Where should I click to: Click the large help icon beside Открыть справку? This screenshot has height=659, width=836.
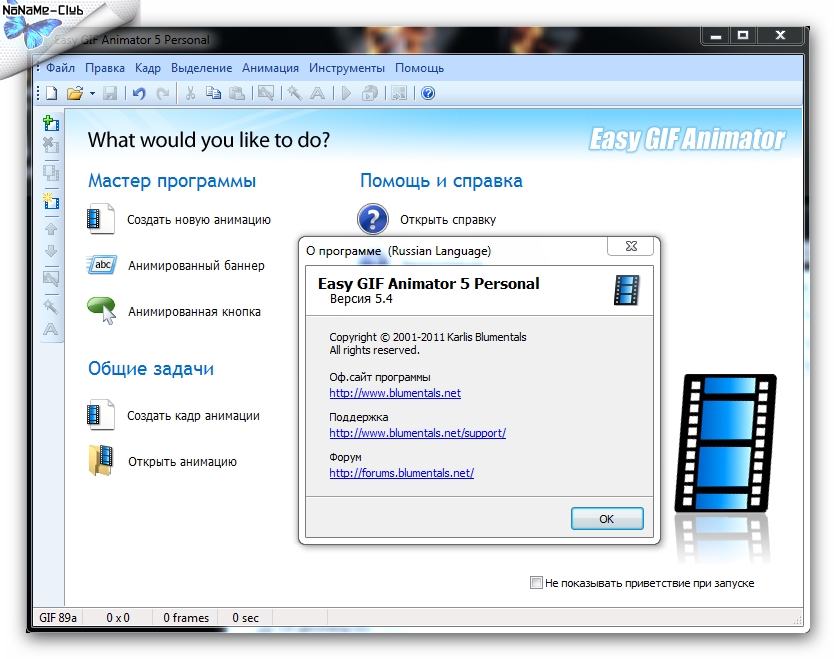click(373, 219)
